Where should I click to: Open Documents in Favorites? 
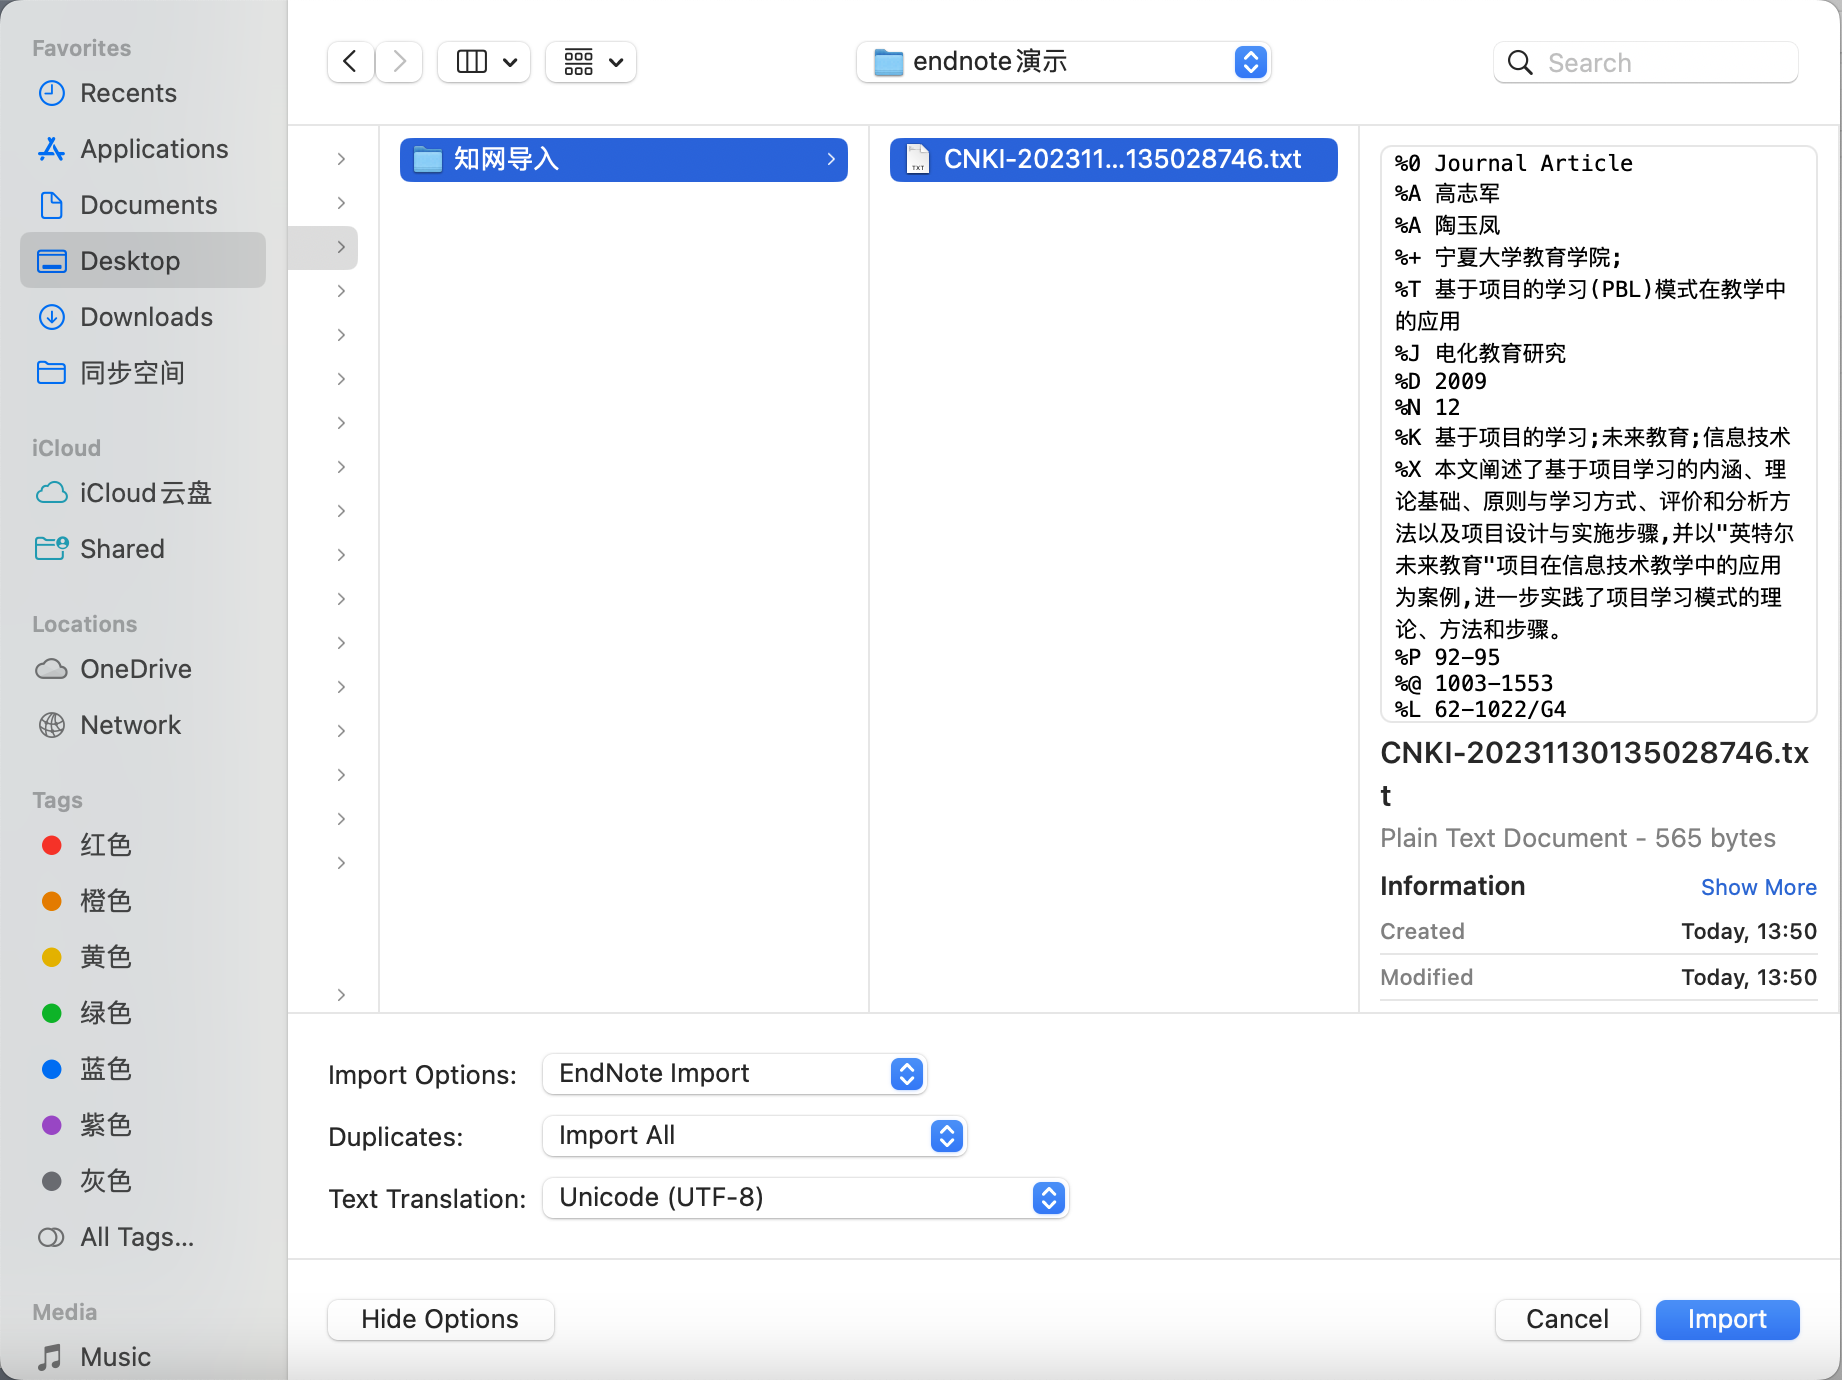(x=148, y=204)
